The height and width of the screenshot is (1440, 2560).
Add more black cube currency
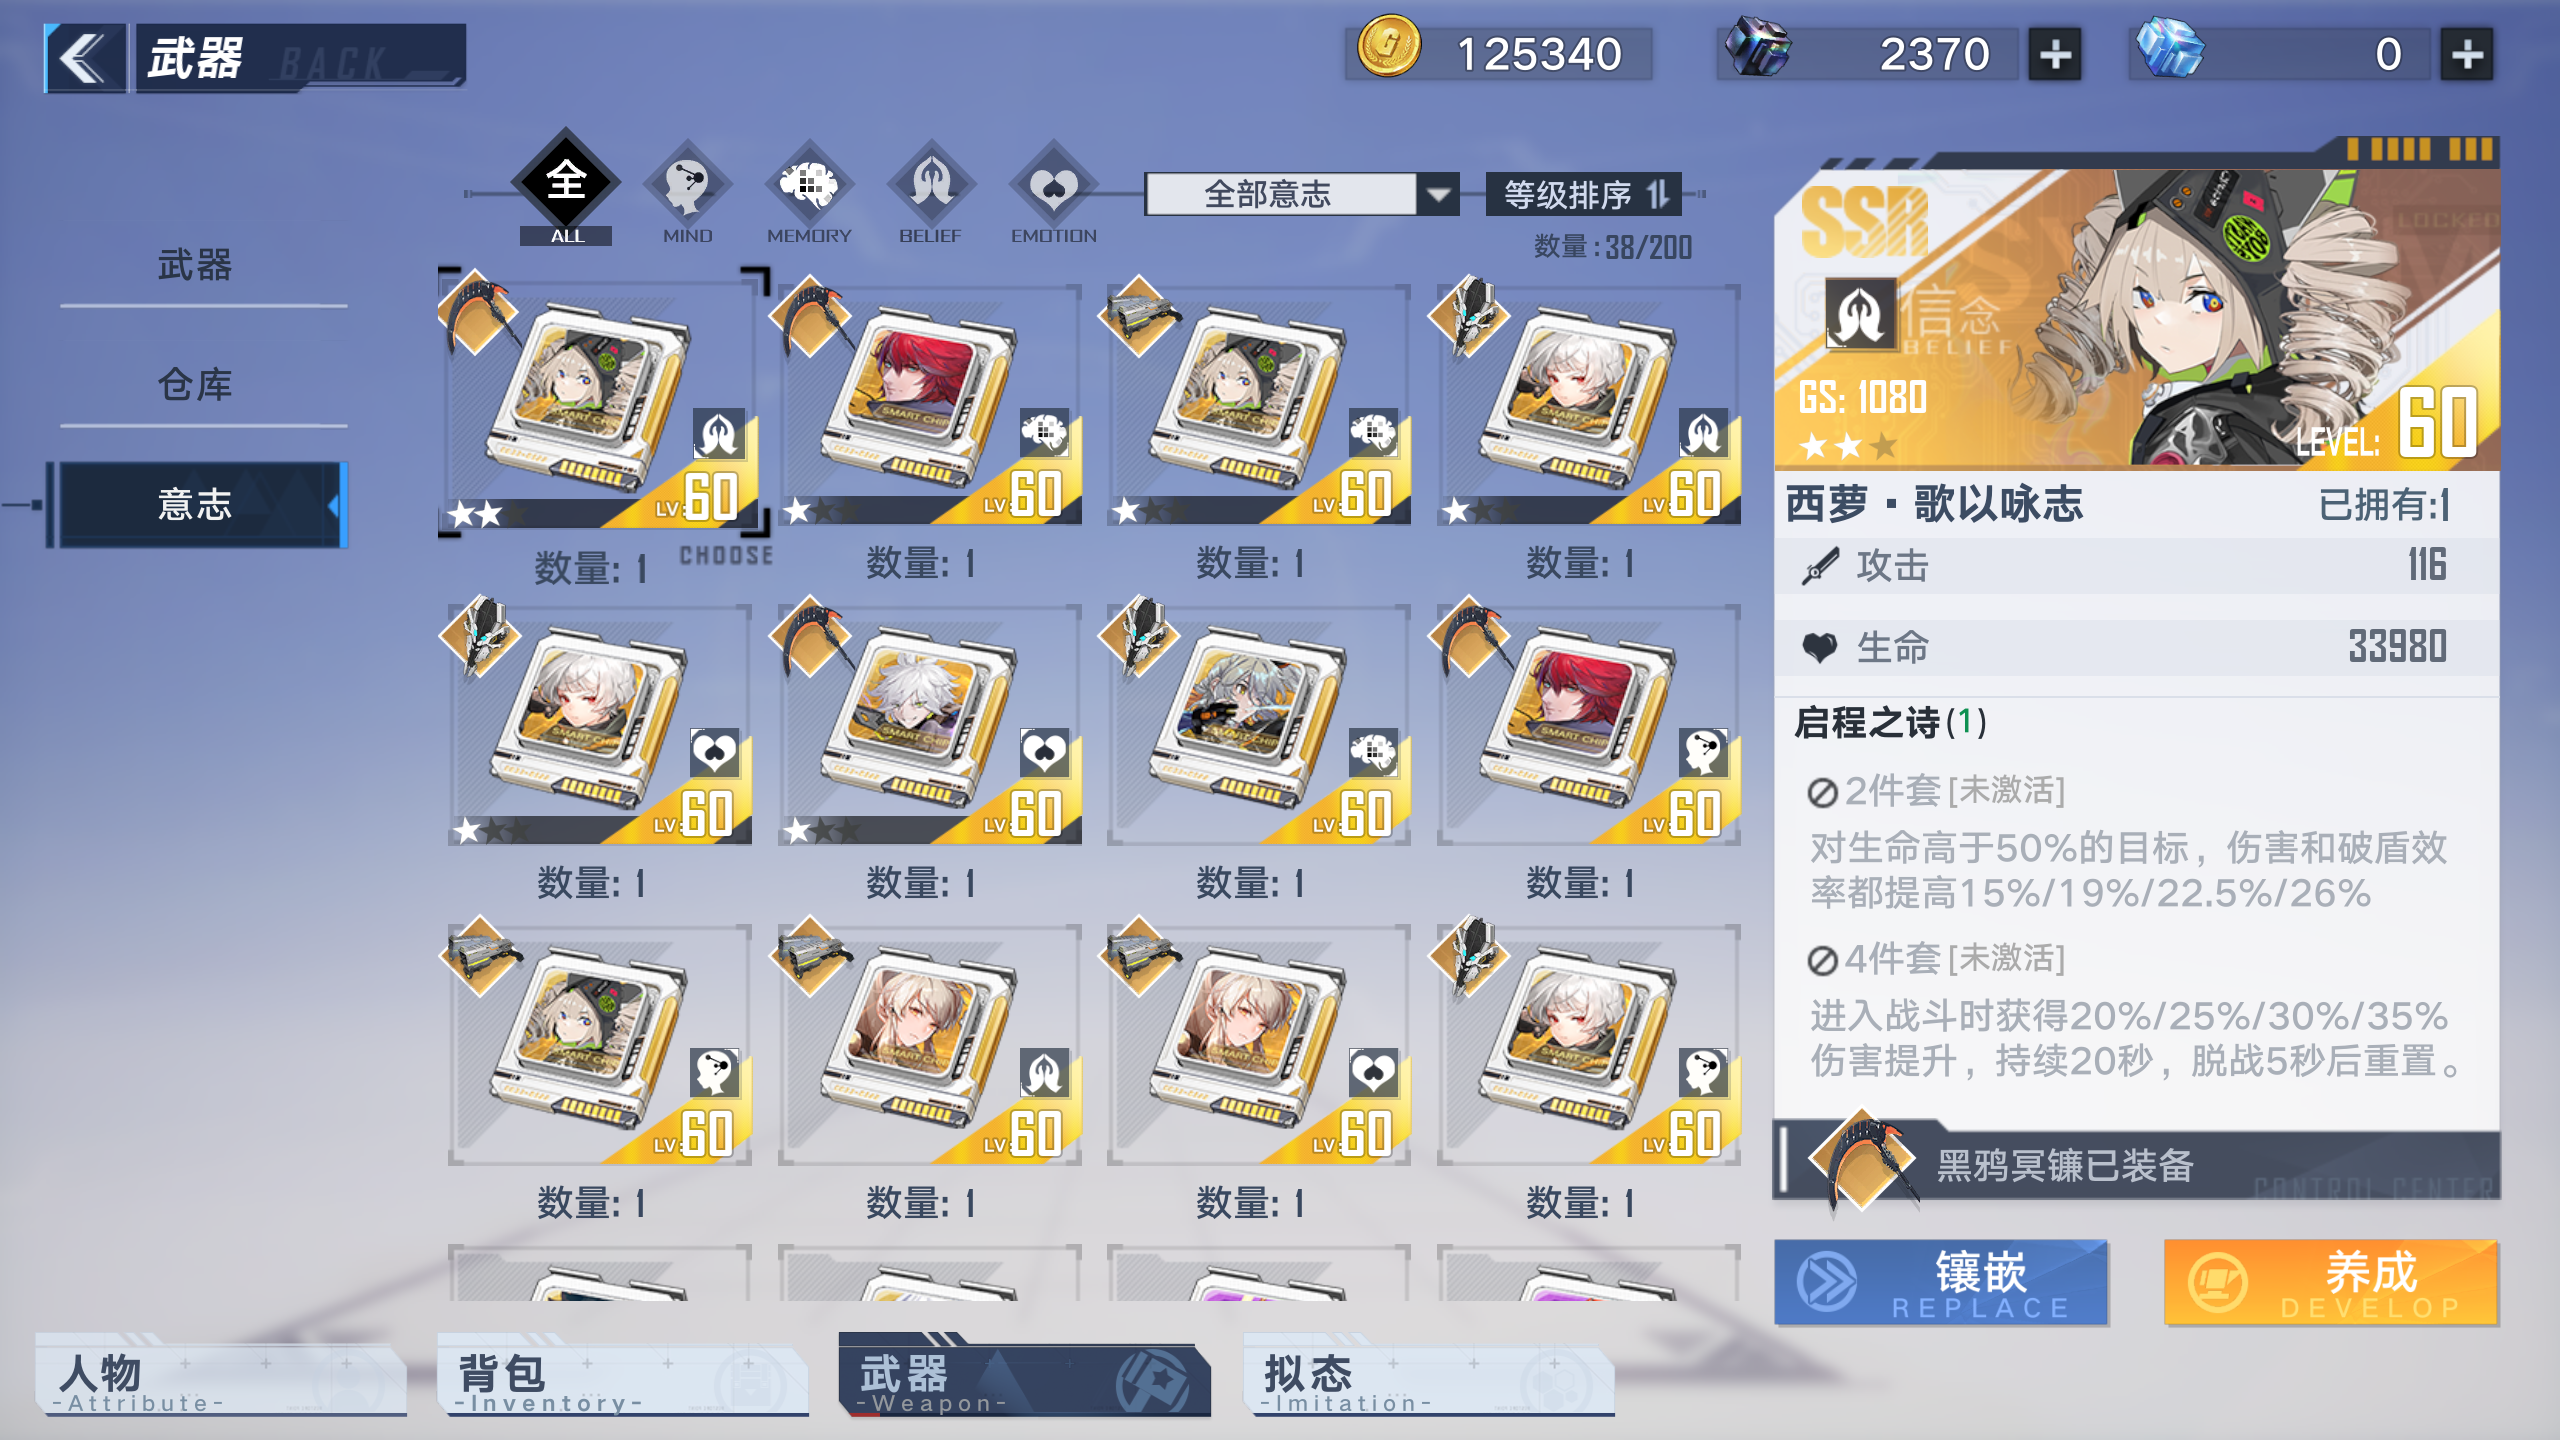[x=2054, y=54]
